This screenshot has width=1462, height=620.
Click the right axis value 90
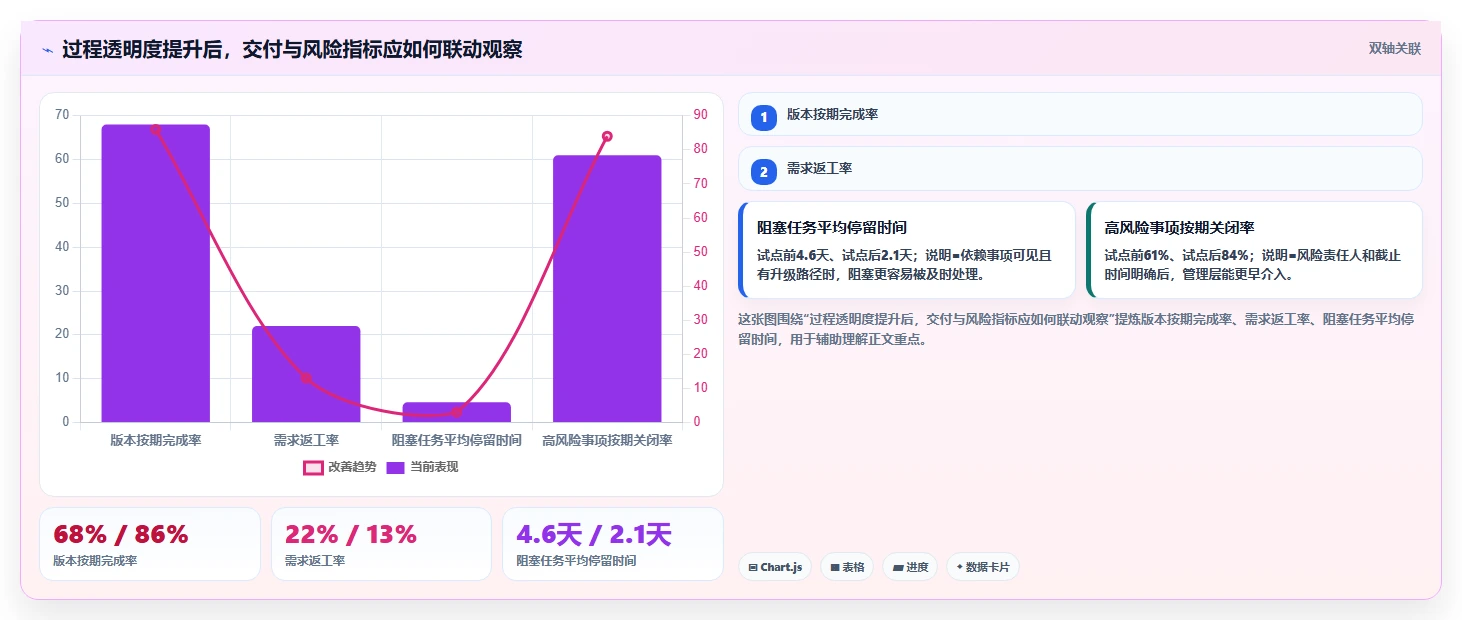tap(700, 115)
